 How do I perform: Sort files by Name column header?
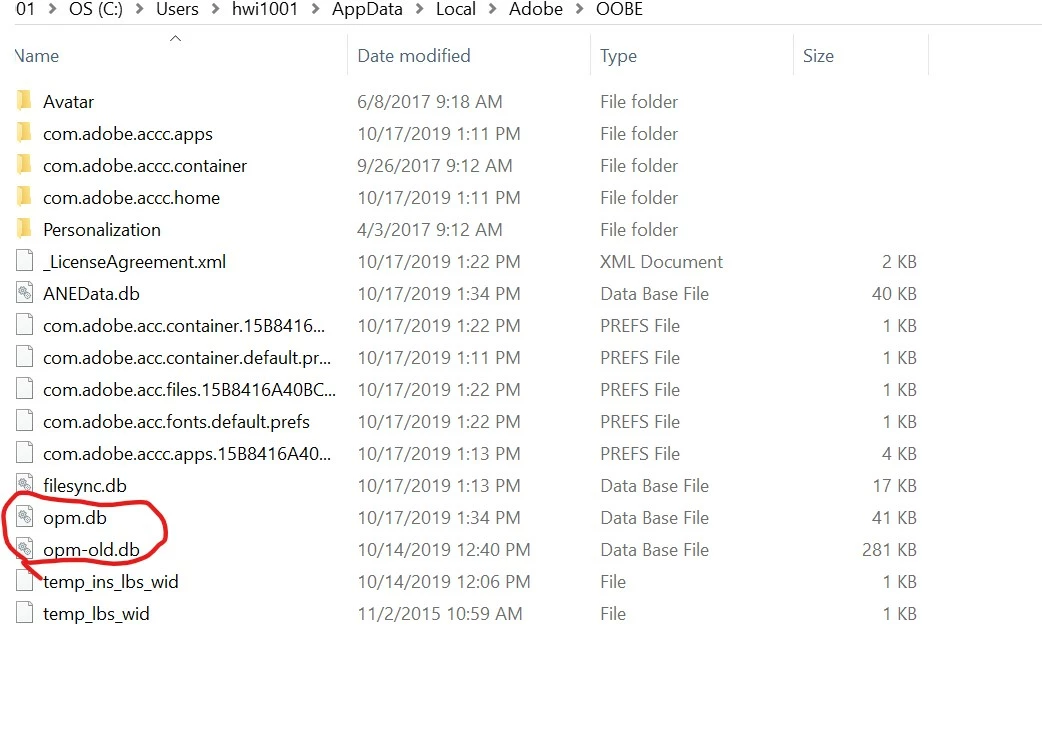coord(37,56)
